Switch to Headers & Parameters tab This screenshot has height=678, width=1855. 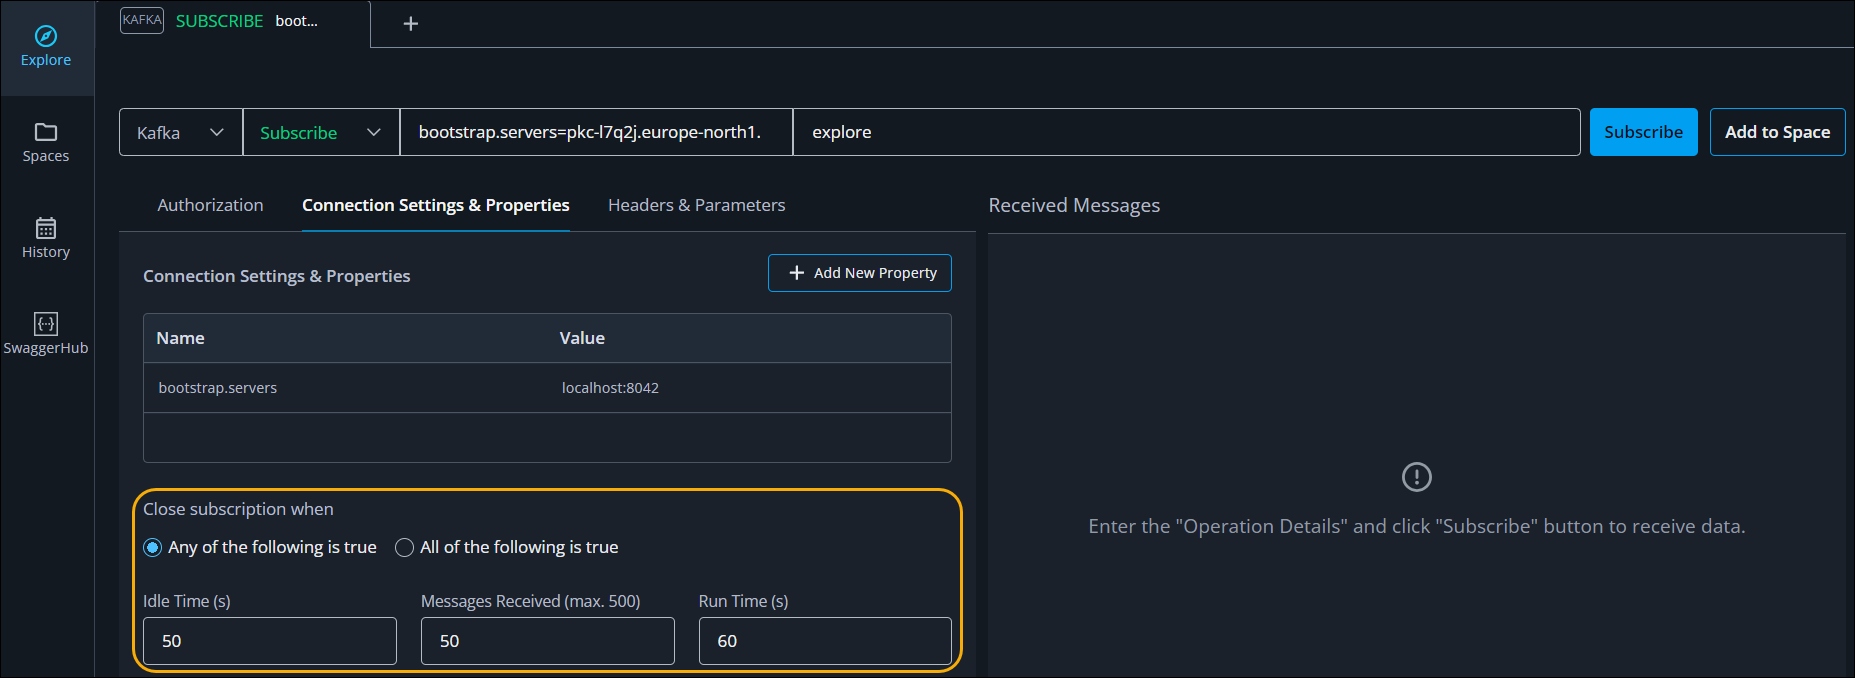click(697, 205)
